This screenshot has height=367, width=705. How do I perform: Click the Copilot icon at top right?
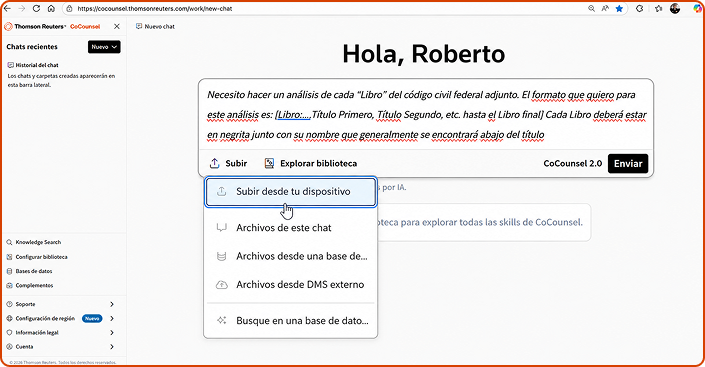(x=697, y=9)
